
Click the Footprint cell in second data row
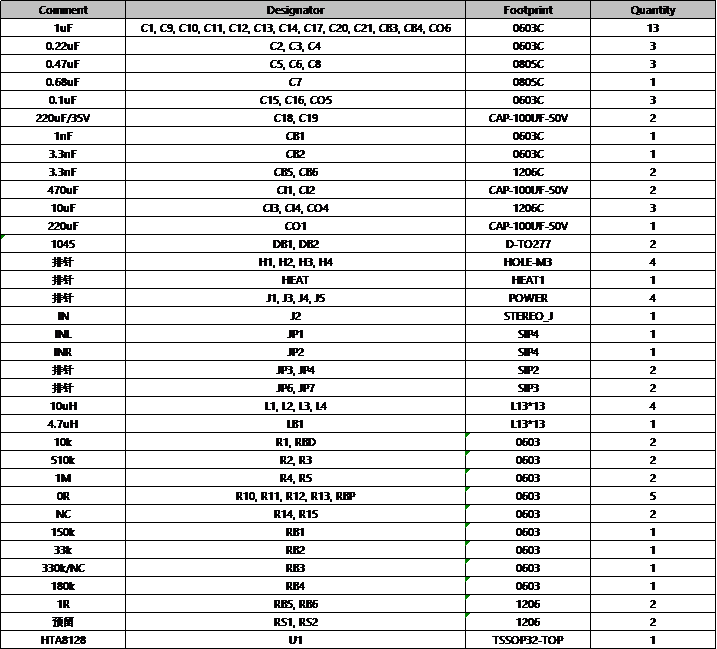[x=527, y=47]
